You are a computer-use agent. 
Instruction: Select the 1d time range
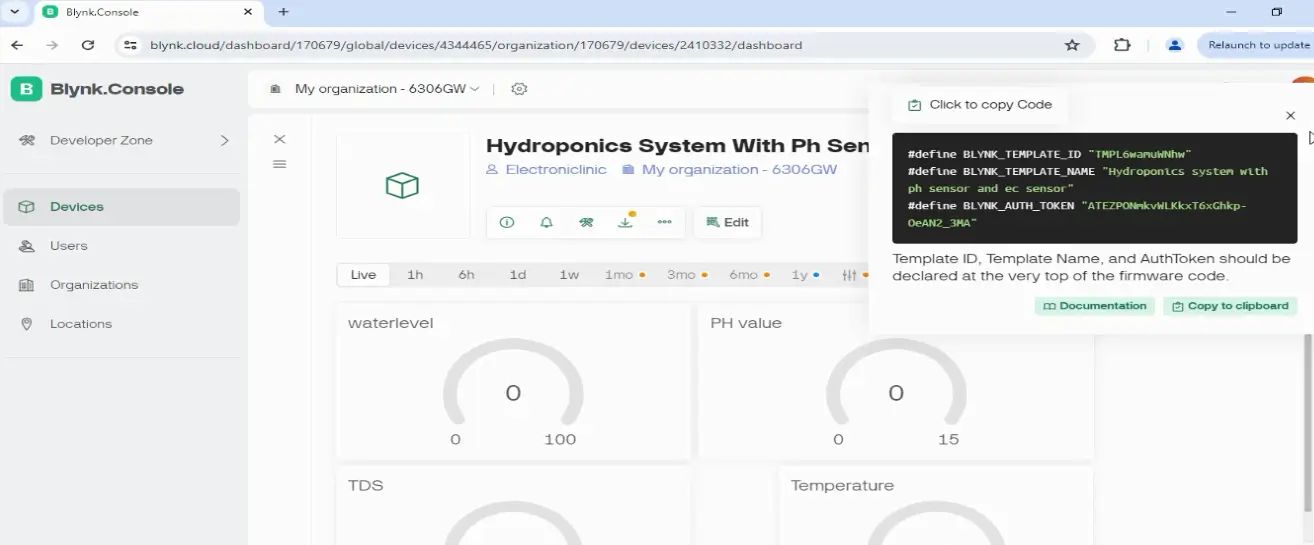click(517, 275)
